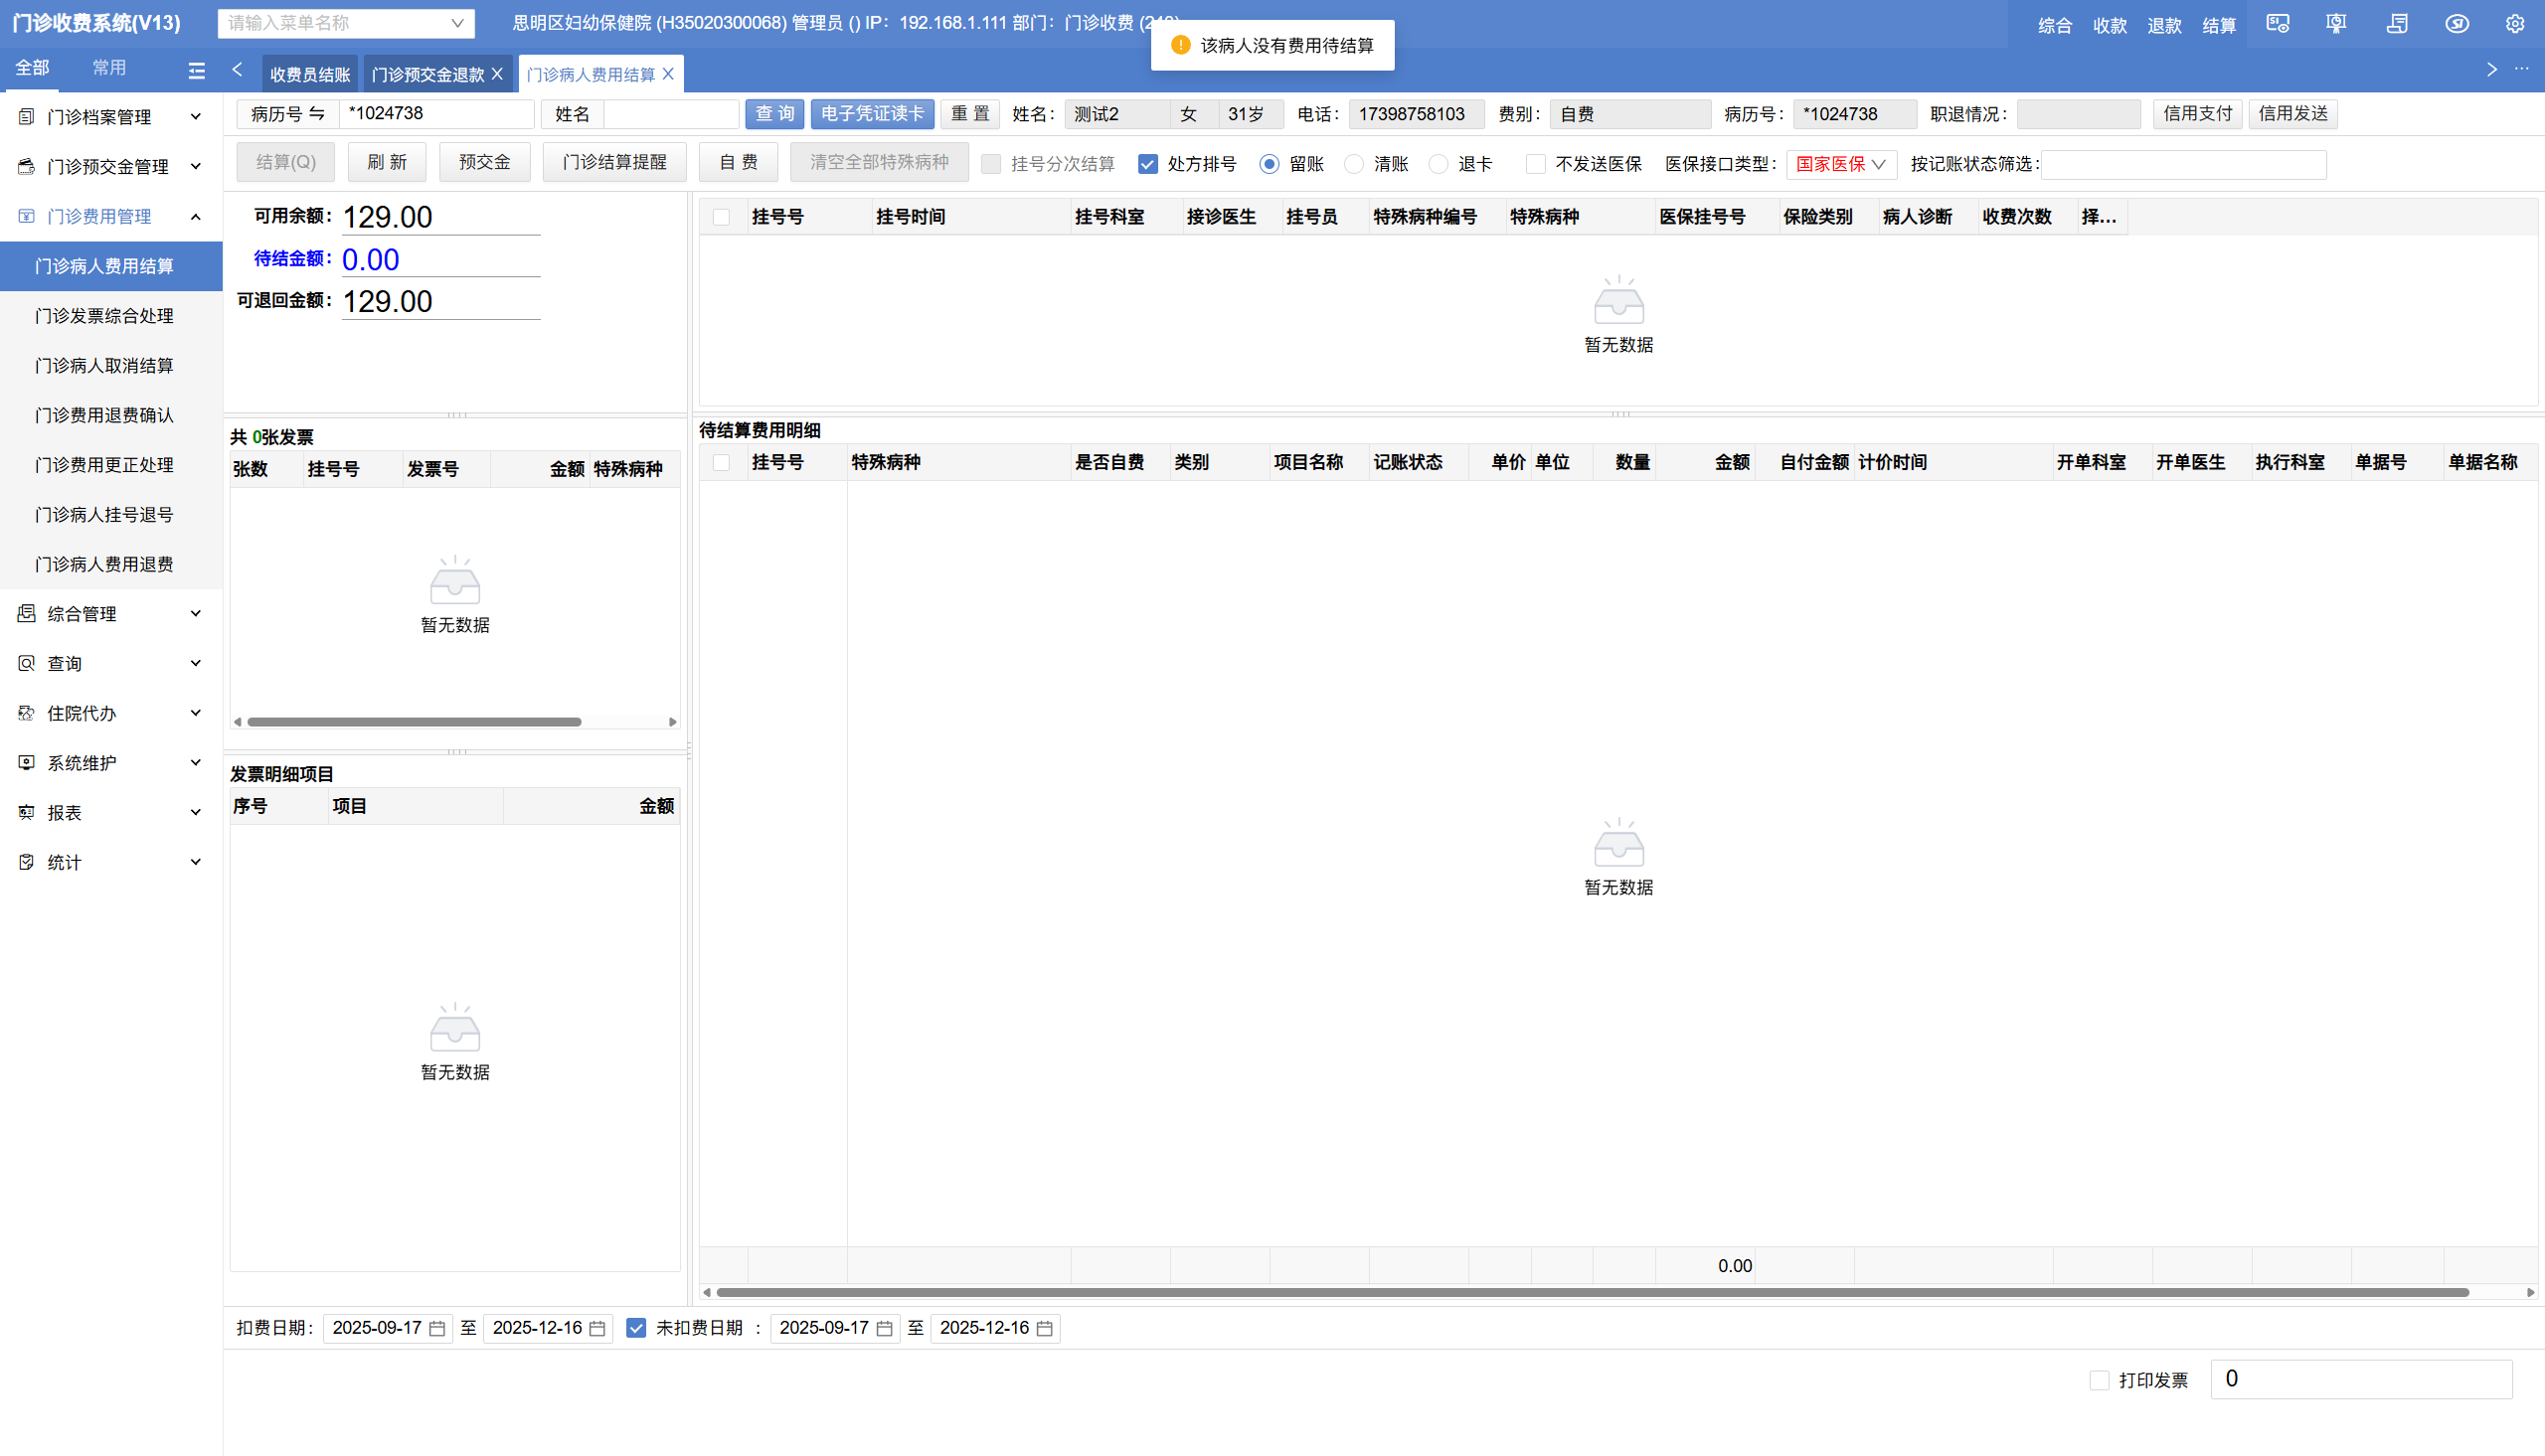Image resolution: width=2545 pixels, height=1456 pixels.
Task: Toggle the 处方排号 checkbox
Action: pos(1148,164)
